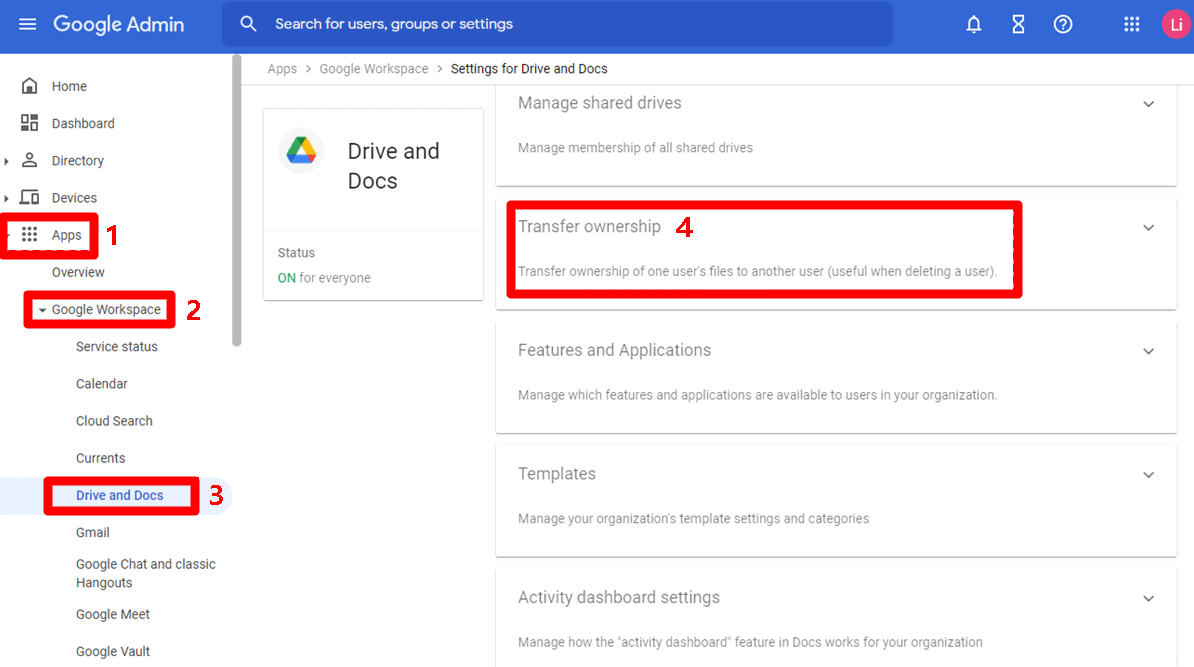
Task: Open Dashboard in sidebar
Action: point(83,123)
